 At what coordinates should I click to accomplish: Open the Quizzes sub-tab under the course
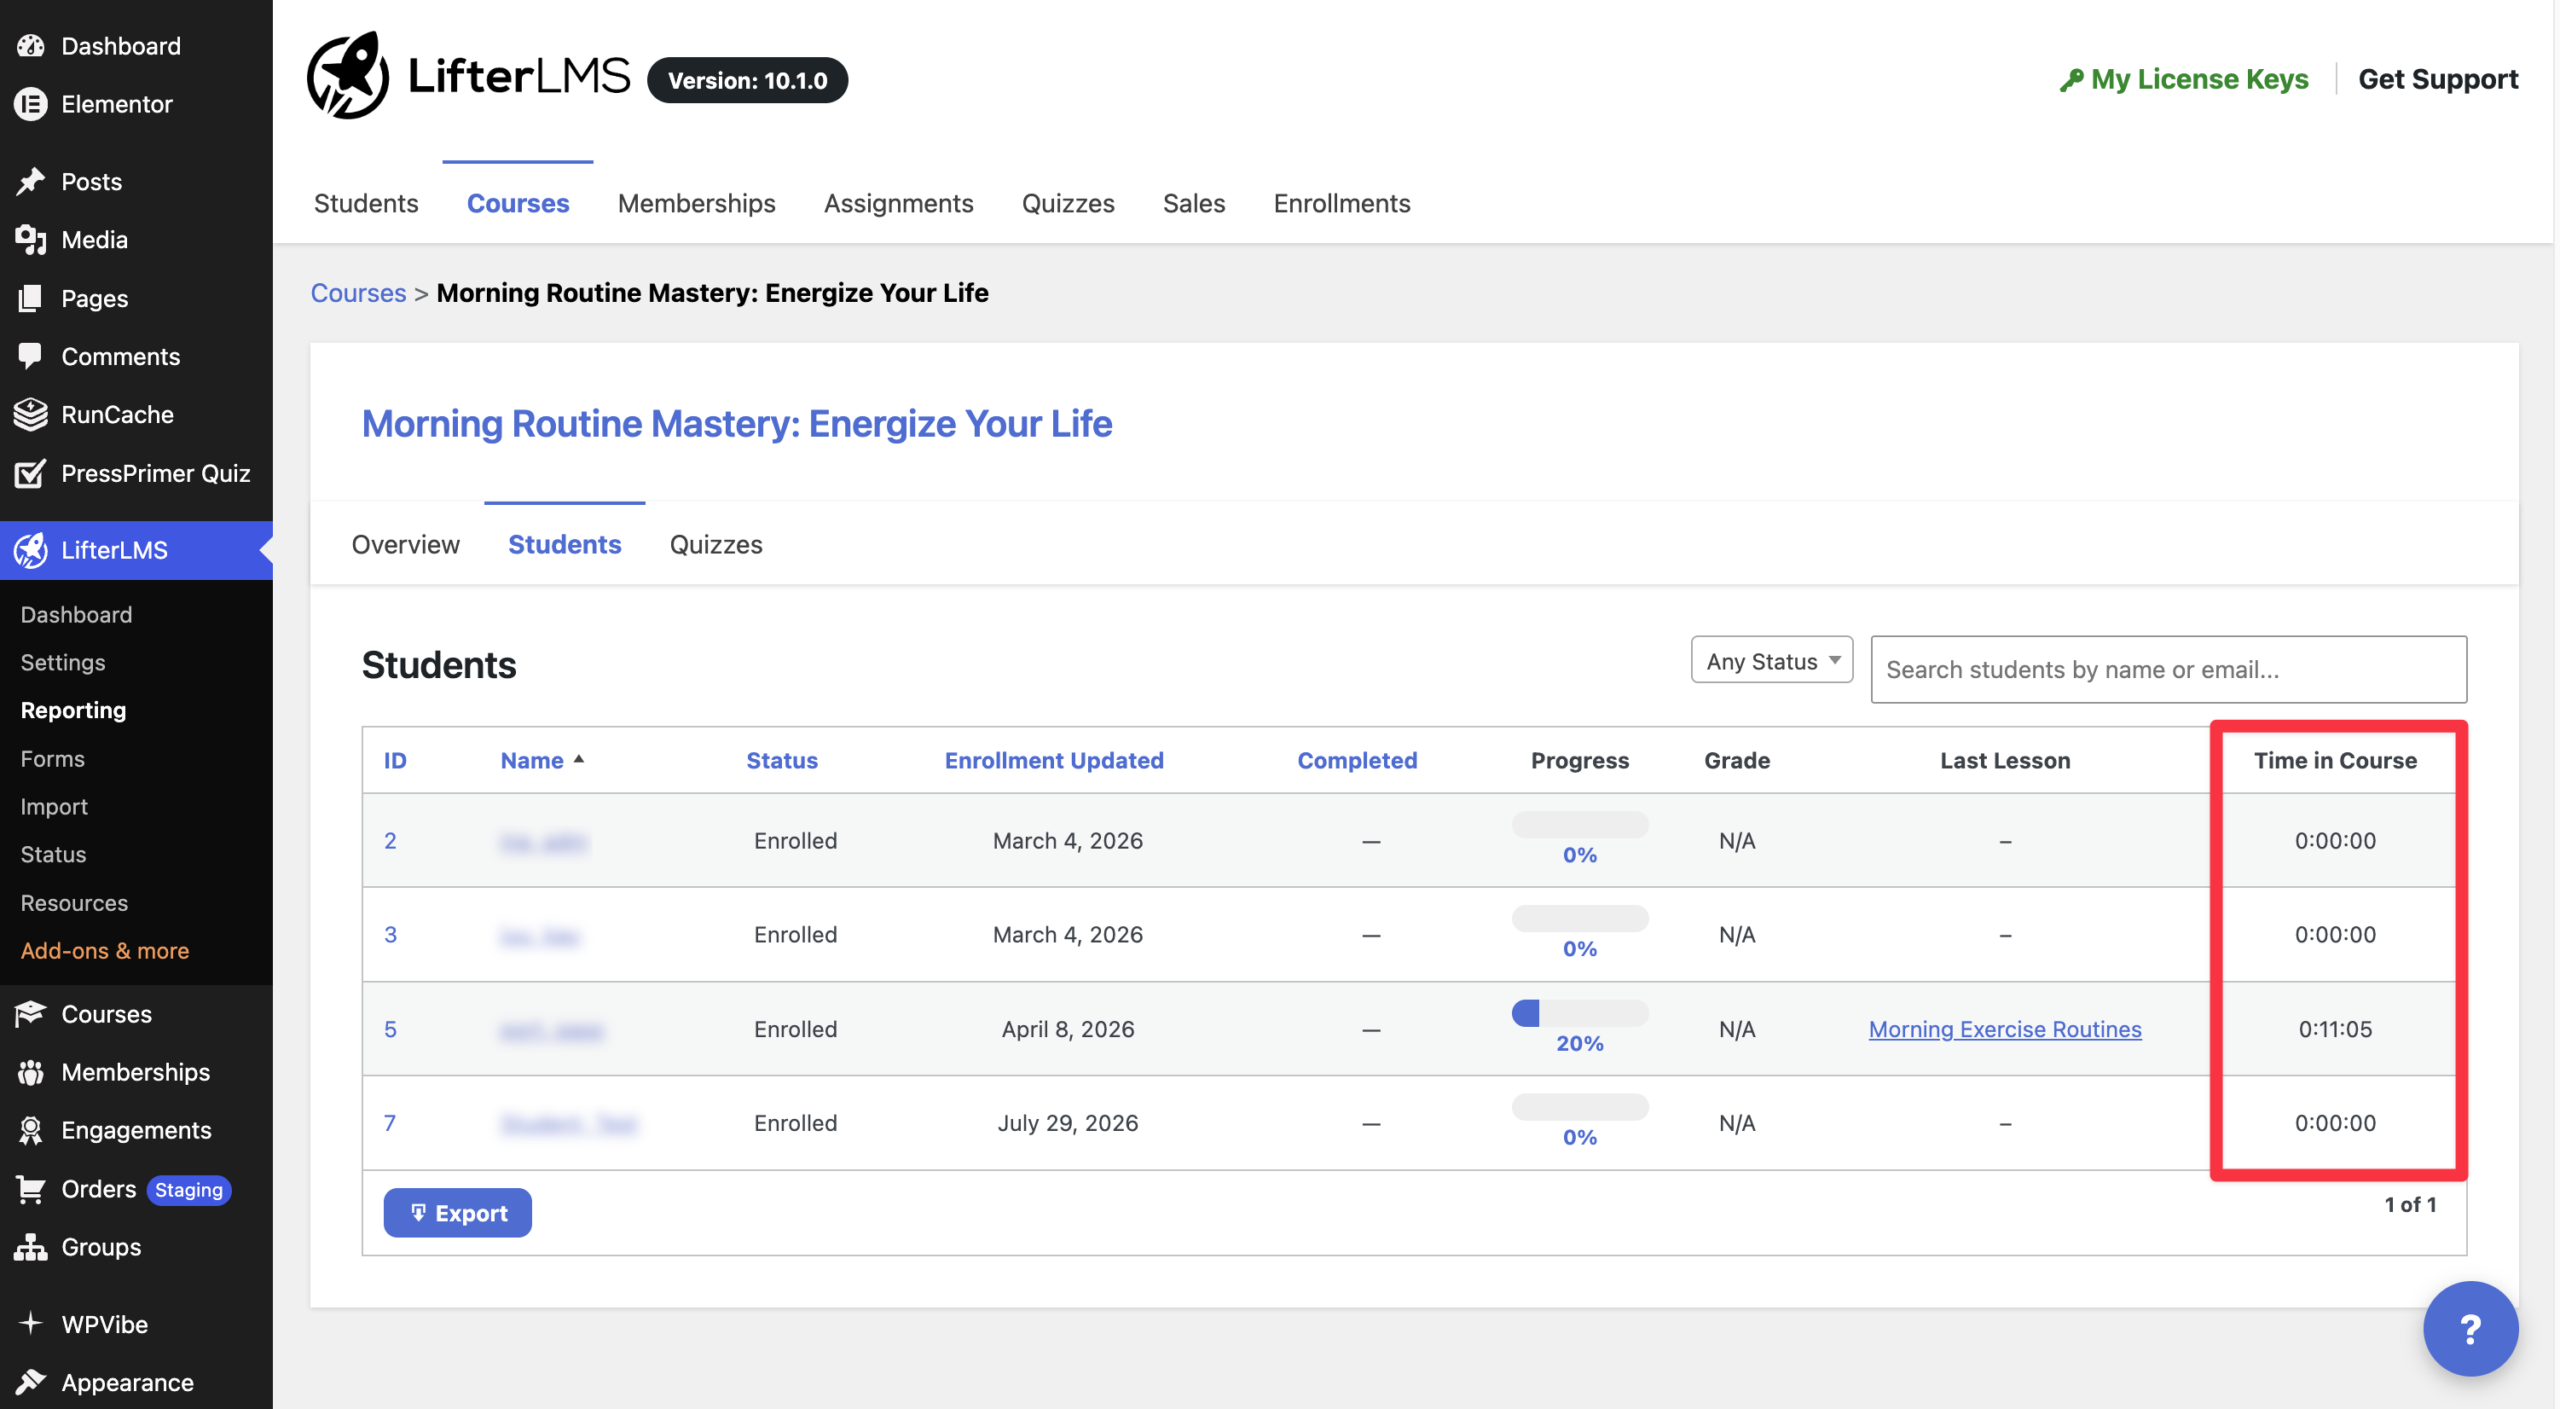click(716, 544)
